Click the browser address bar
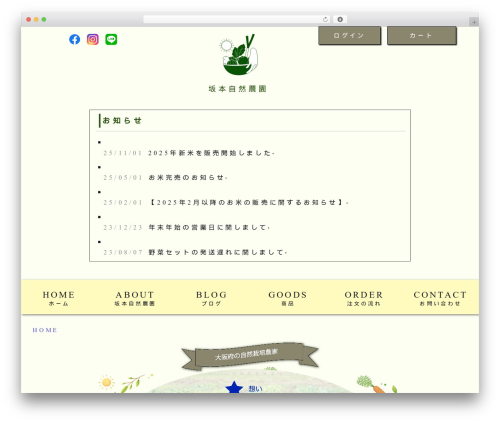 pos(237,20)
